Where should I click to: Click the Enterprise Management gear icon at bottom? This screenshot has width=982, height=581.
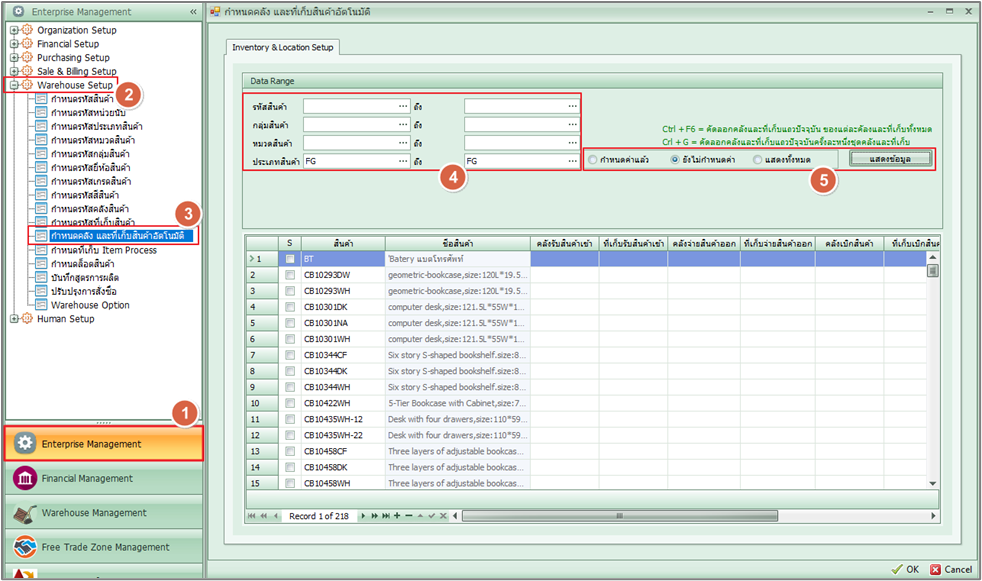click(x=25, y=444)
